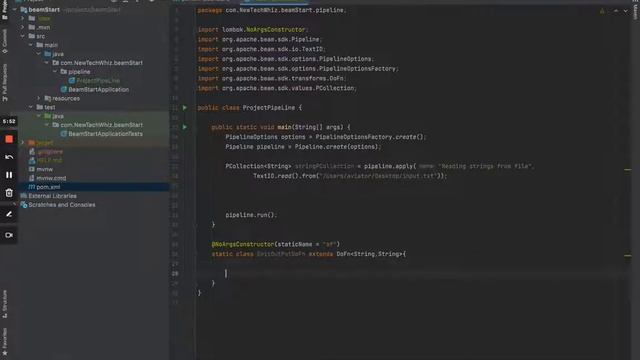Click the restart recording arrow icon

pyautogui.click(x=9, y=157)
